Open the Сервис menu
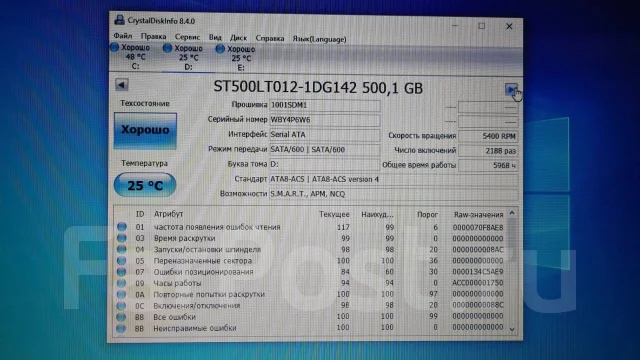Viewport: 640px width, 360px height. click(x=187, y=37)
